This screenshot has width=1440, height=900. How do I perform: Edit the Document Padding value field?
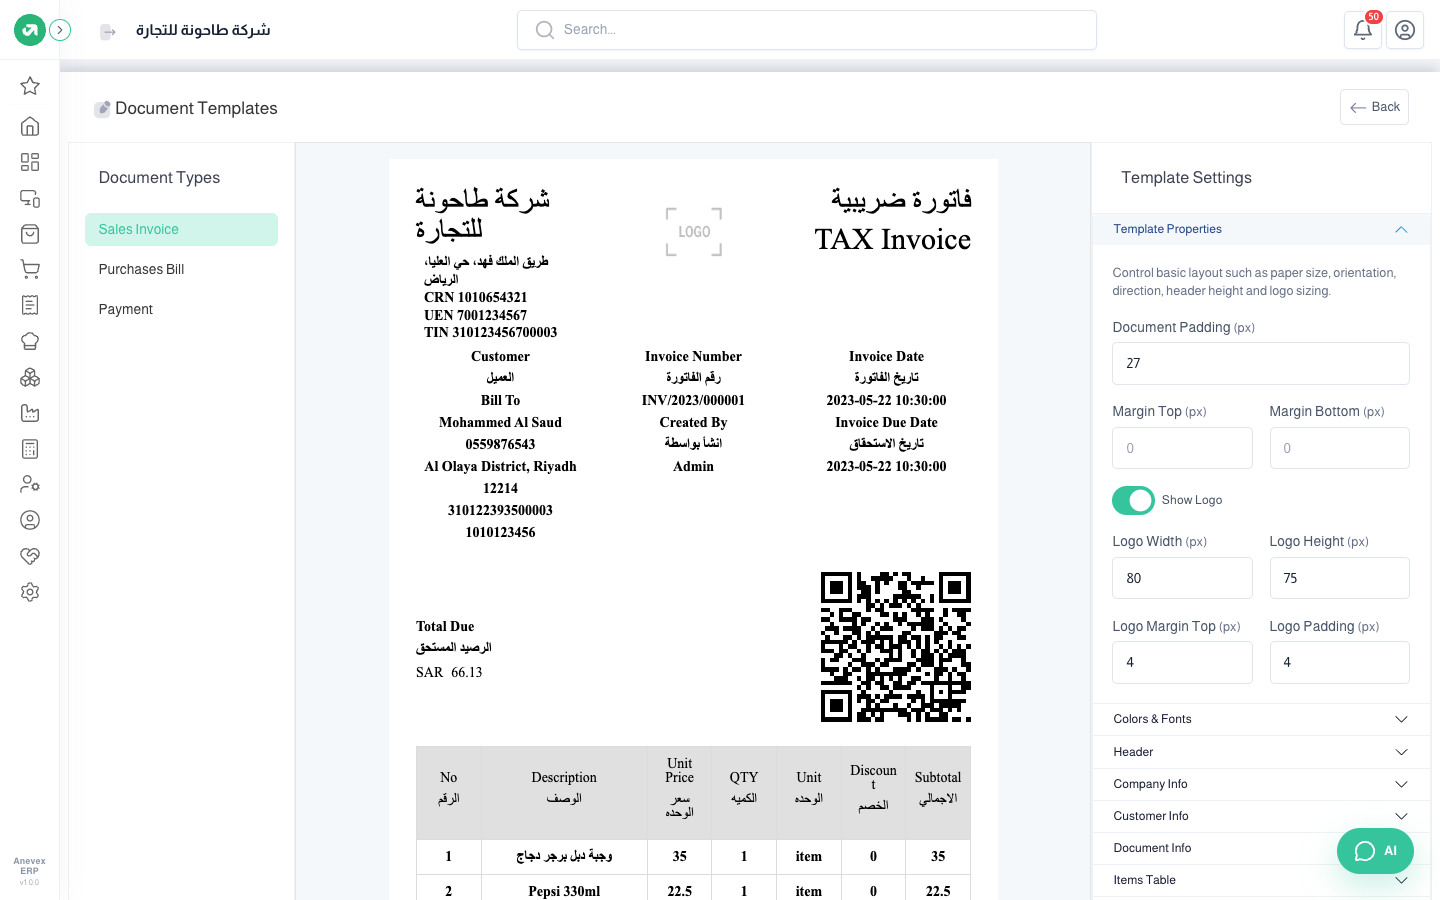1261,363
